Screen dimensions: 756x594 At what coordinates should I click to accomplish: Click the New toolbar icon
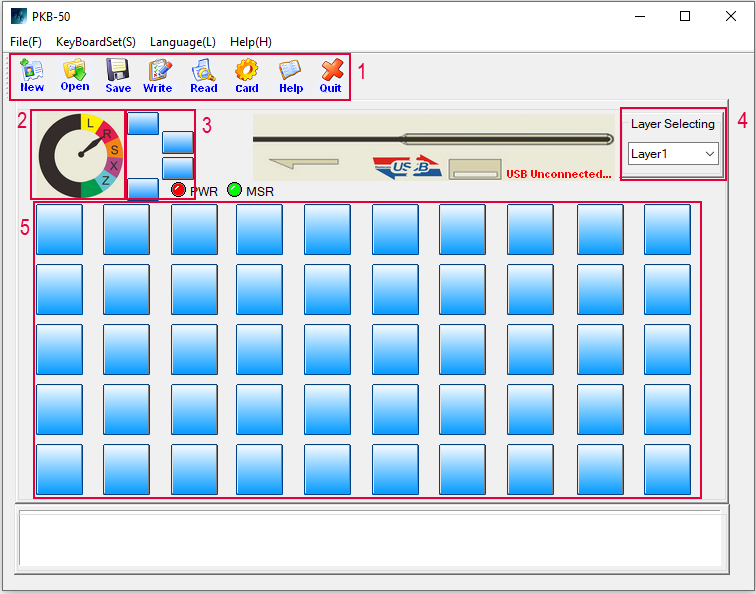tap(32, 76)
